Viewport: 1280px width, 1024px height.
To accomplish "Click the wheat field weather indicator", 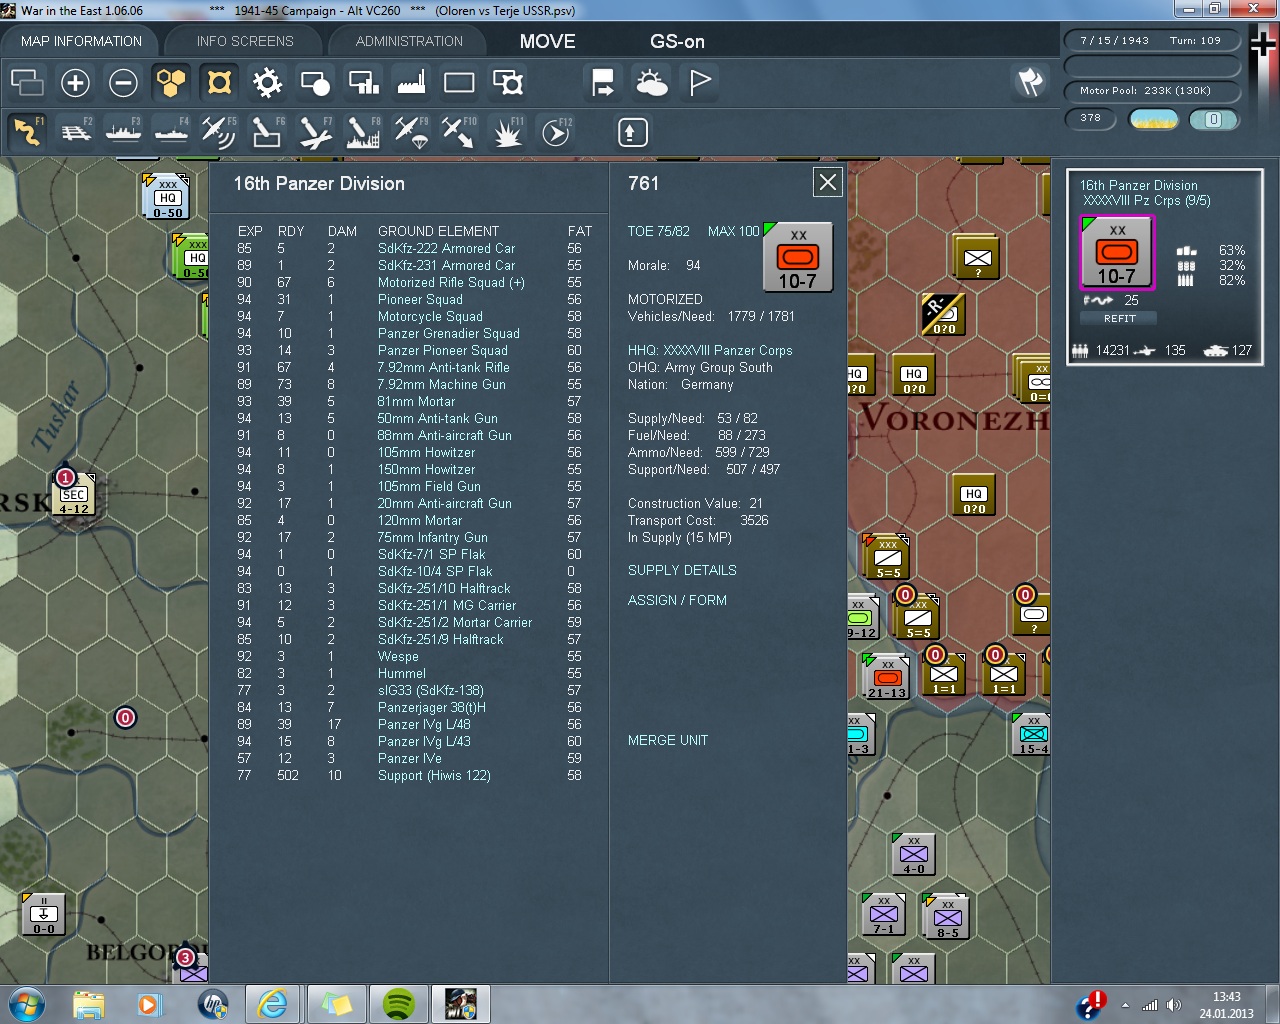I will [1153, 119].
